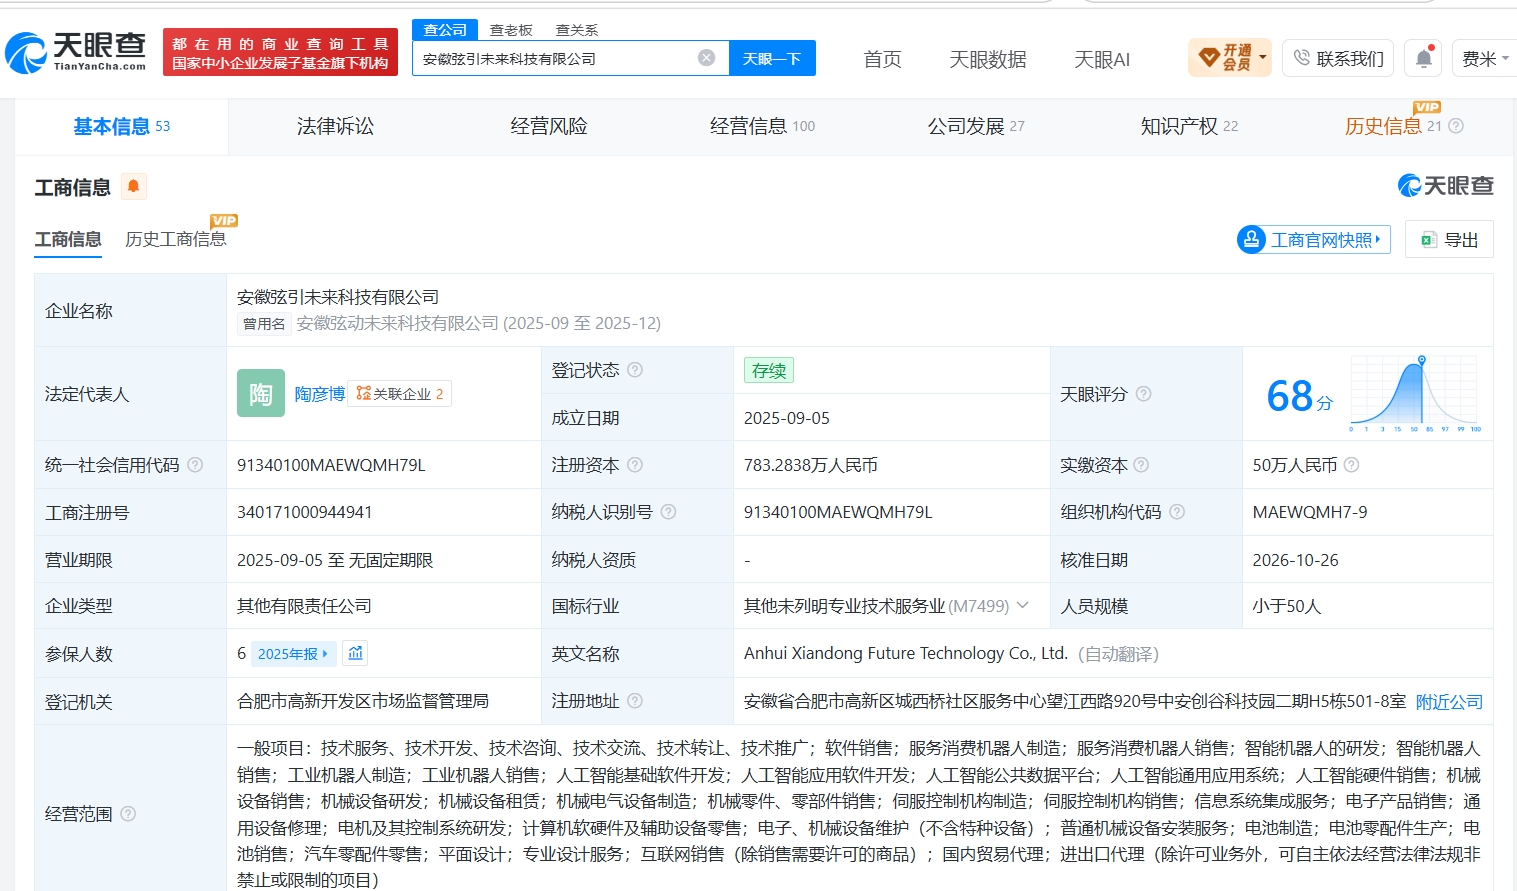Show help for 经营范围
1517x891 pixels.
128,814
